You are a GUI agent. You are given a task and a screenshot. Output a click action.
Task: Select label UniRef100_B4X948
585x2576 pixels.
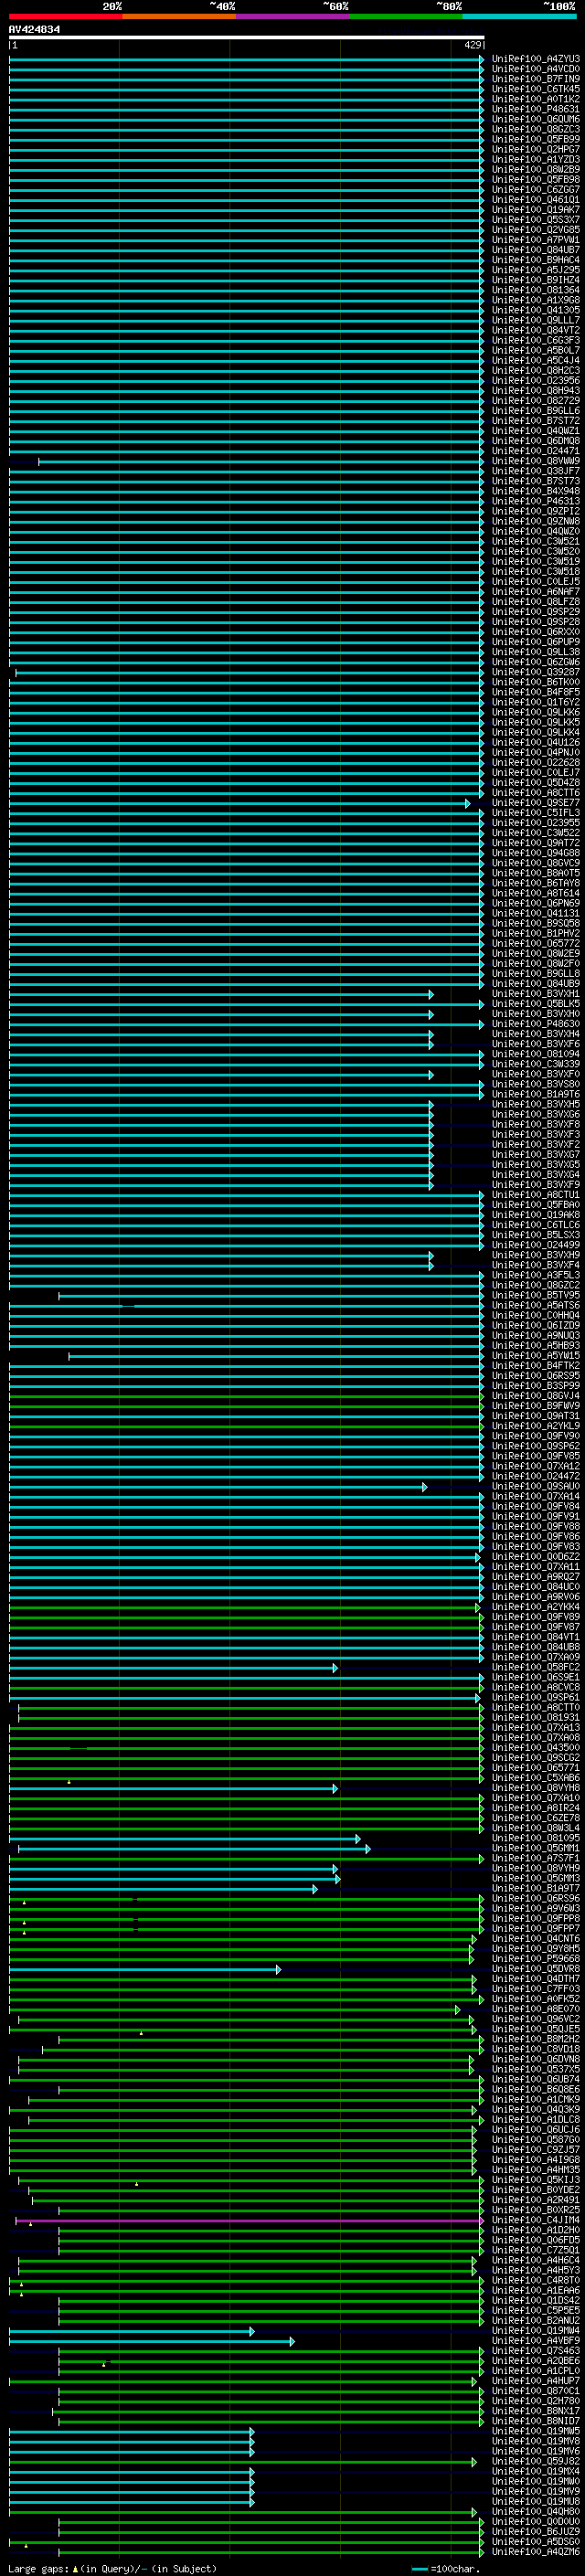pos(536,491)
